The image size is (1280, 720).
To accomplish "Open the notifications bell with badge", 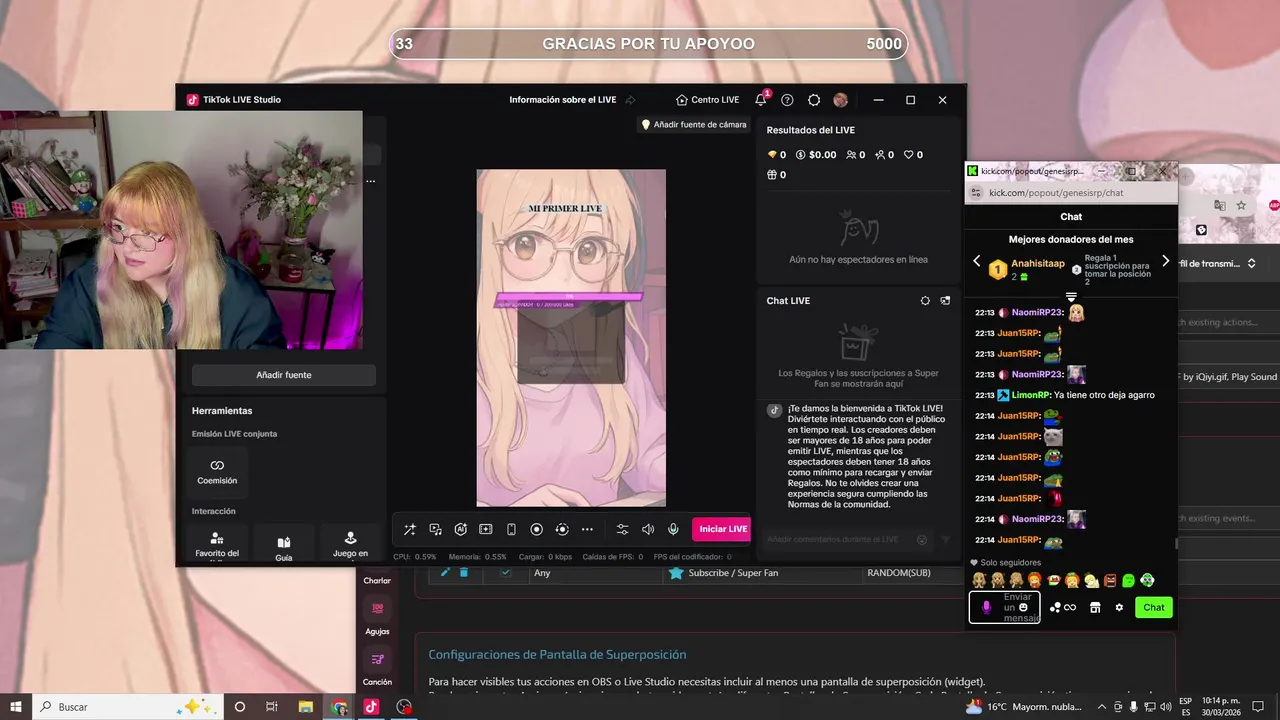I will pos(761,99).
